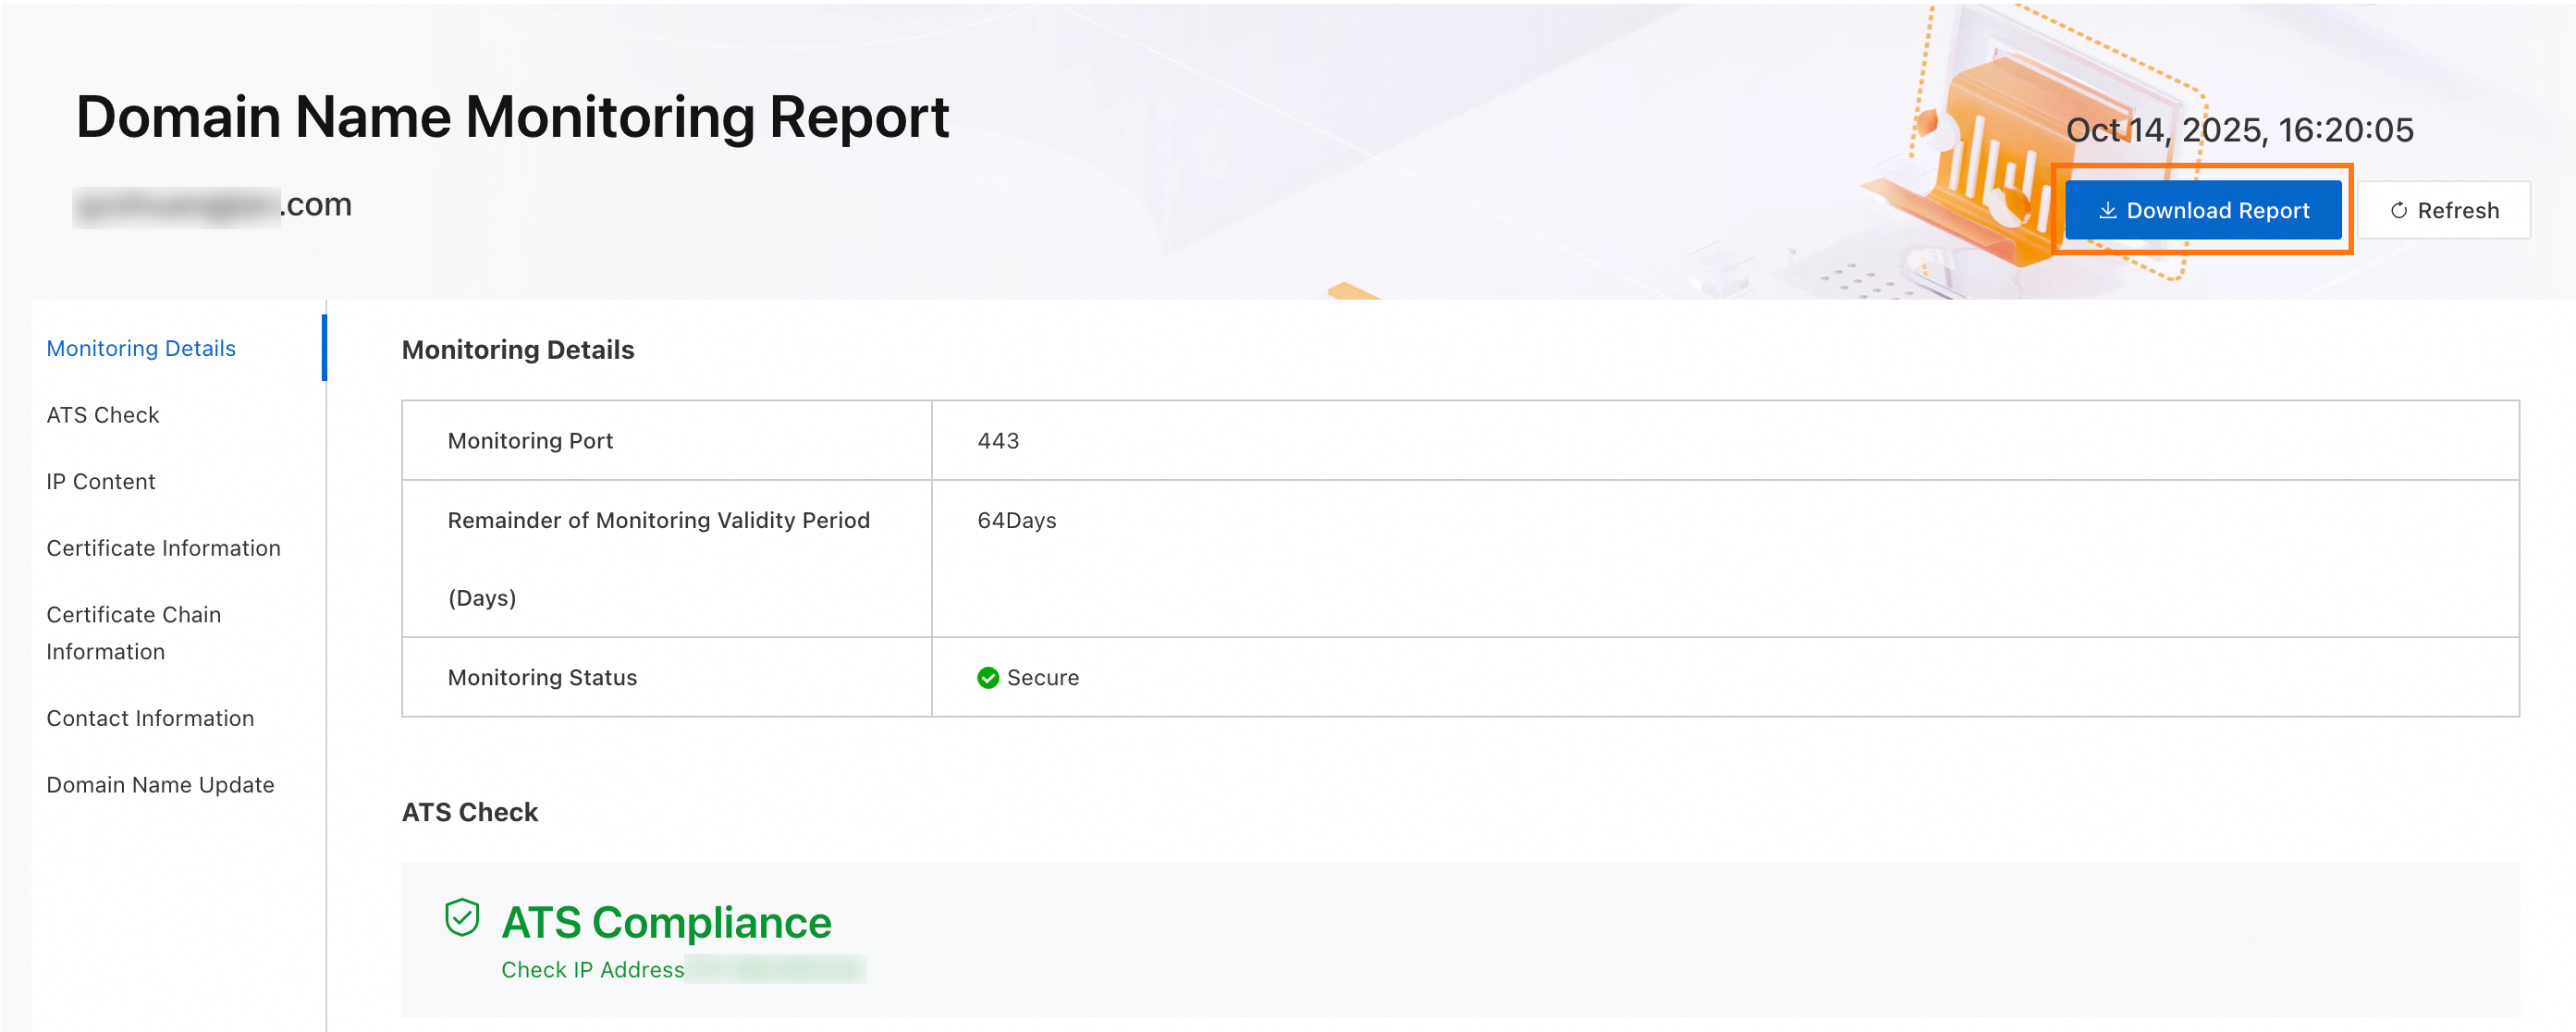The image size is (2576, 1032).
Task: Navigate to Contact Information
Action: (150, 718)
